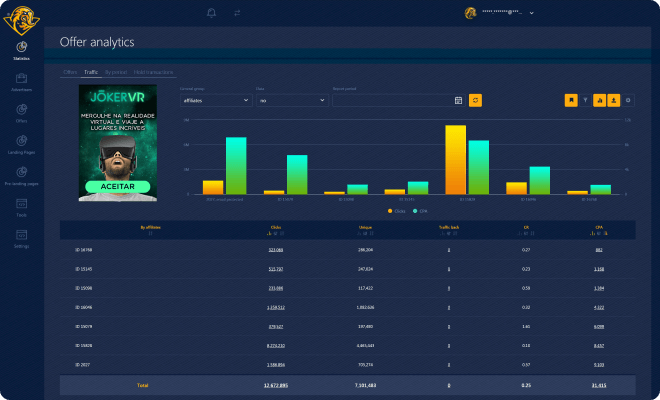This screenshot has height=400, width=660.
Task: Open the Statistics section in sidebar
Action: coord(21,49)
